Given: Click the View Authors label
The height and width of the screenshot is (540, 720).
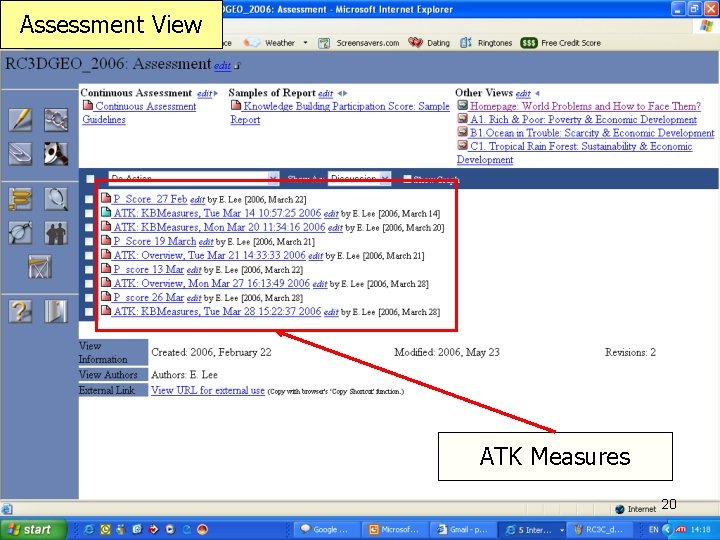Looking at the screenshot, I should (113, 375).
